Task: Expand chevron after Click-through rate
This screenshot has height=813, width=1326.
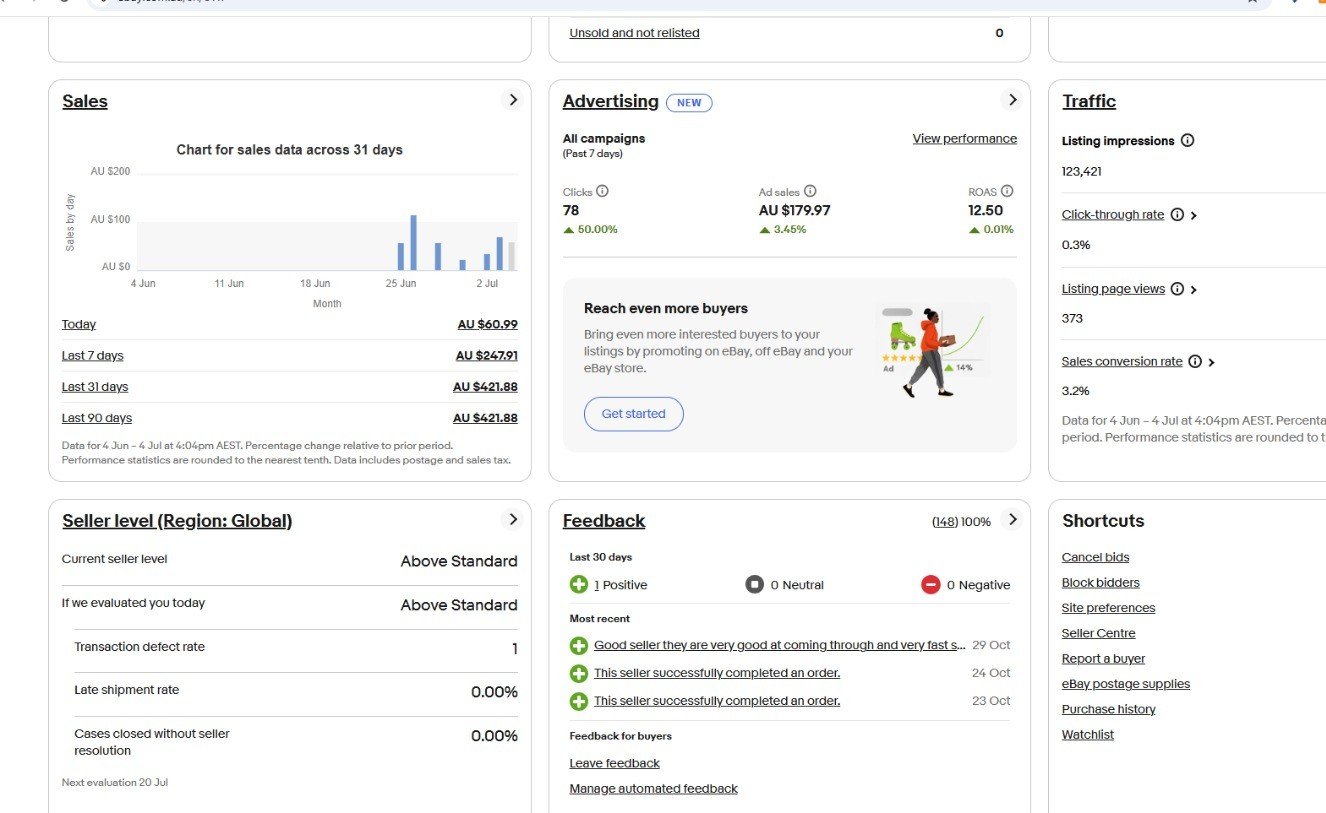Action: coord(1194,215)
